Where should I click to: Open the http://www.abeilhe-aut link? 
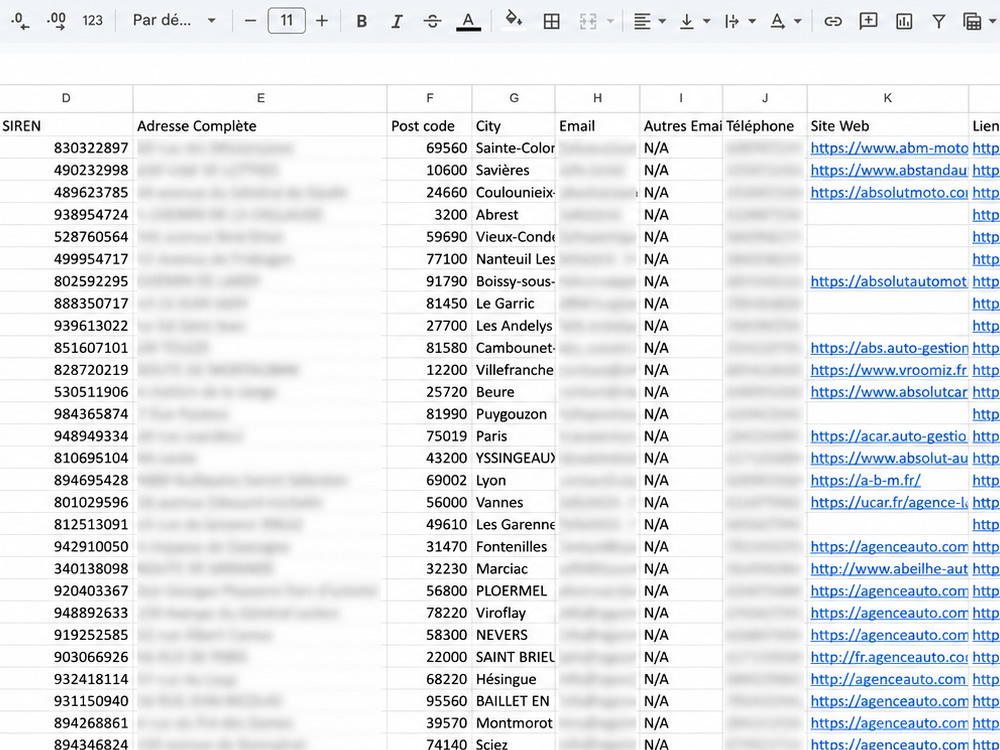click(x=889, y=569)
